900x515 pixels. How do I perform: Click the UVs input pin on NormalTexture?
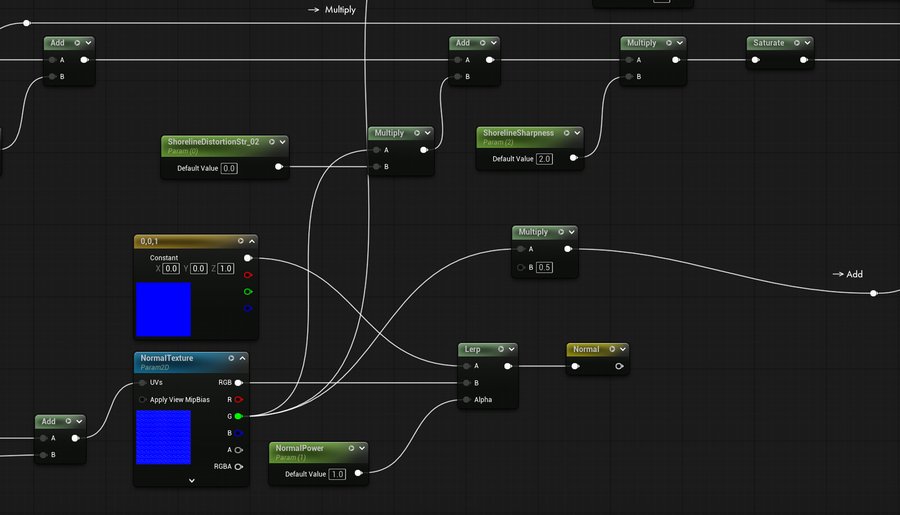coord(142,382)
